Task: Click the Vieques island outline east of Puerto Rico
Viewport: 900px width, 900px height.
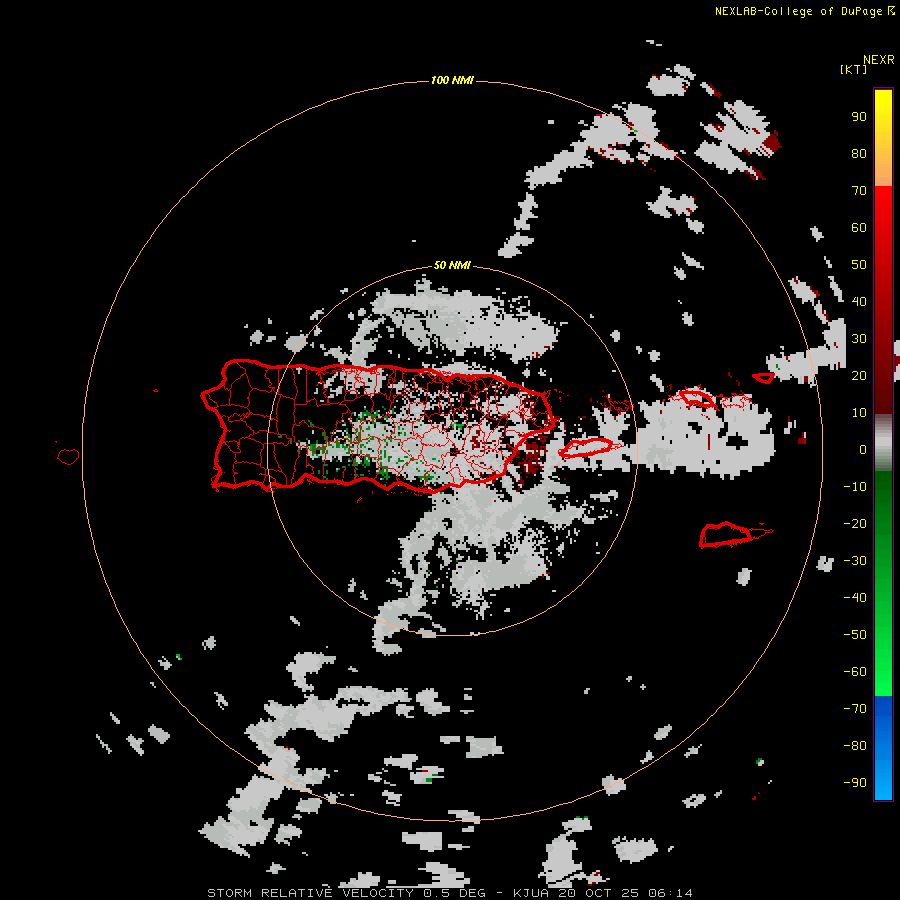Action: 585,447
